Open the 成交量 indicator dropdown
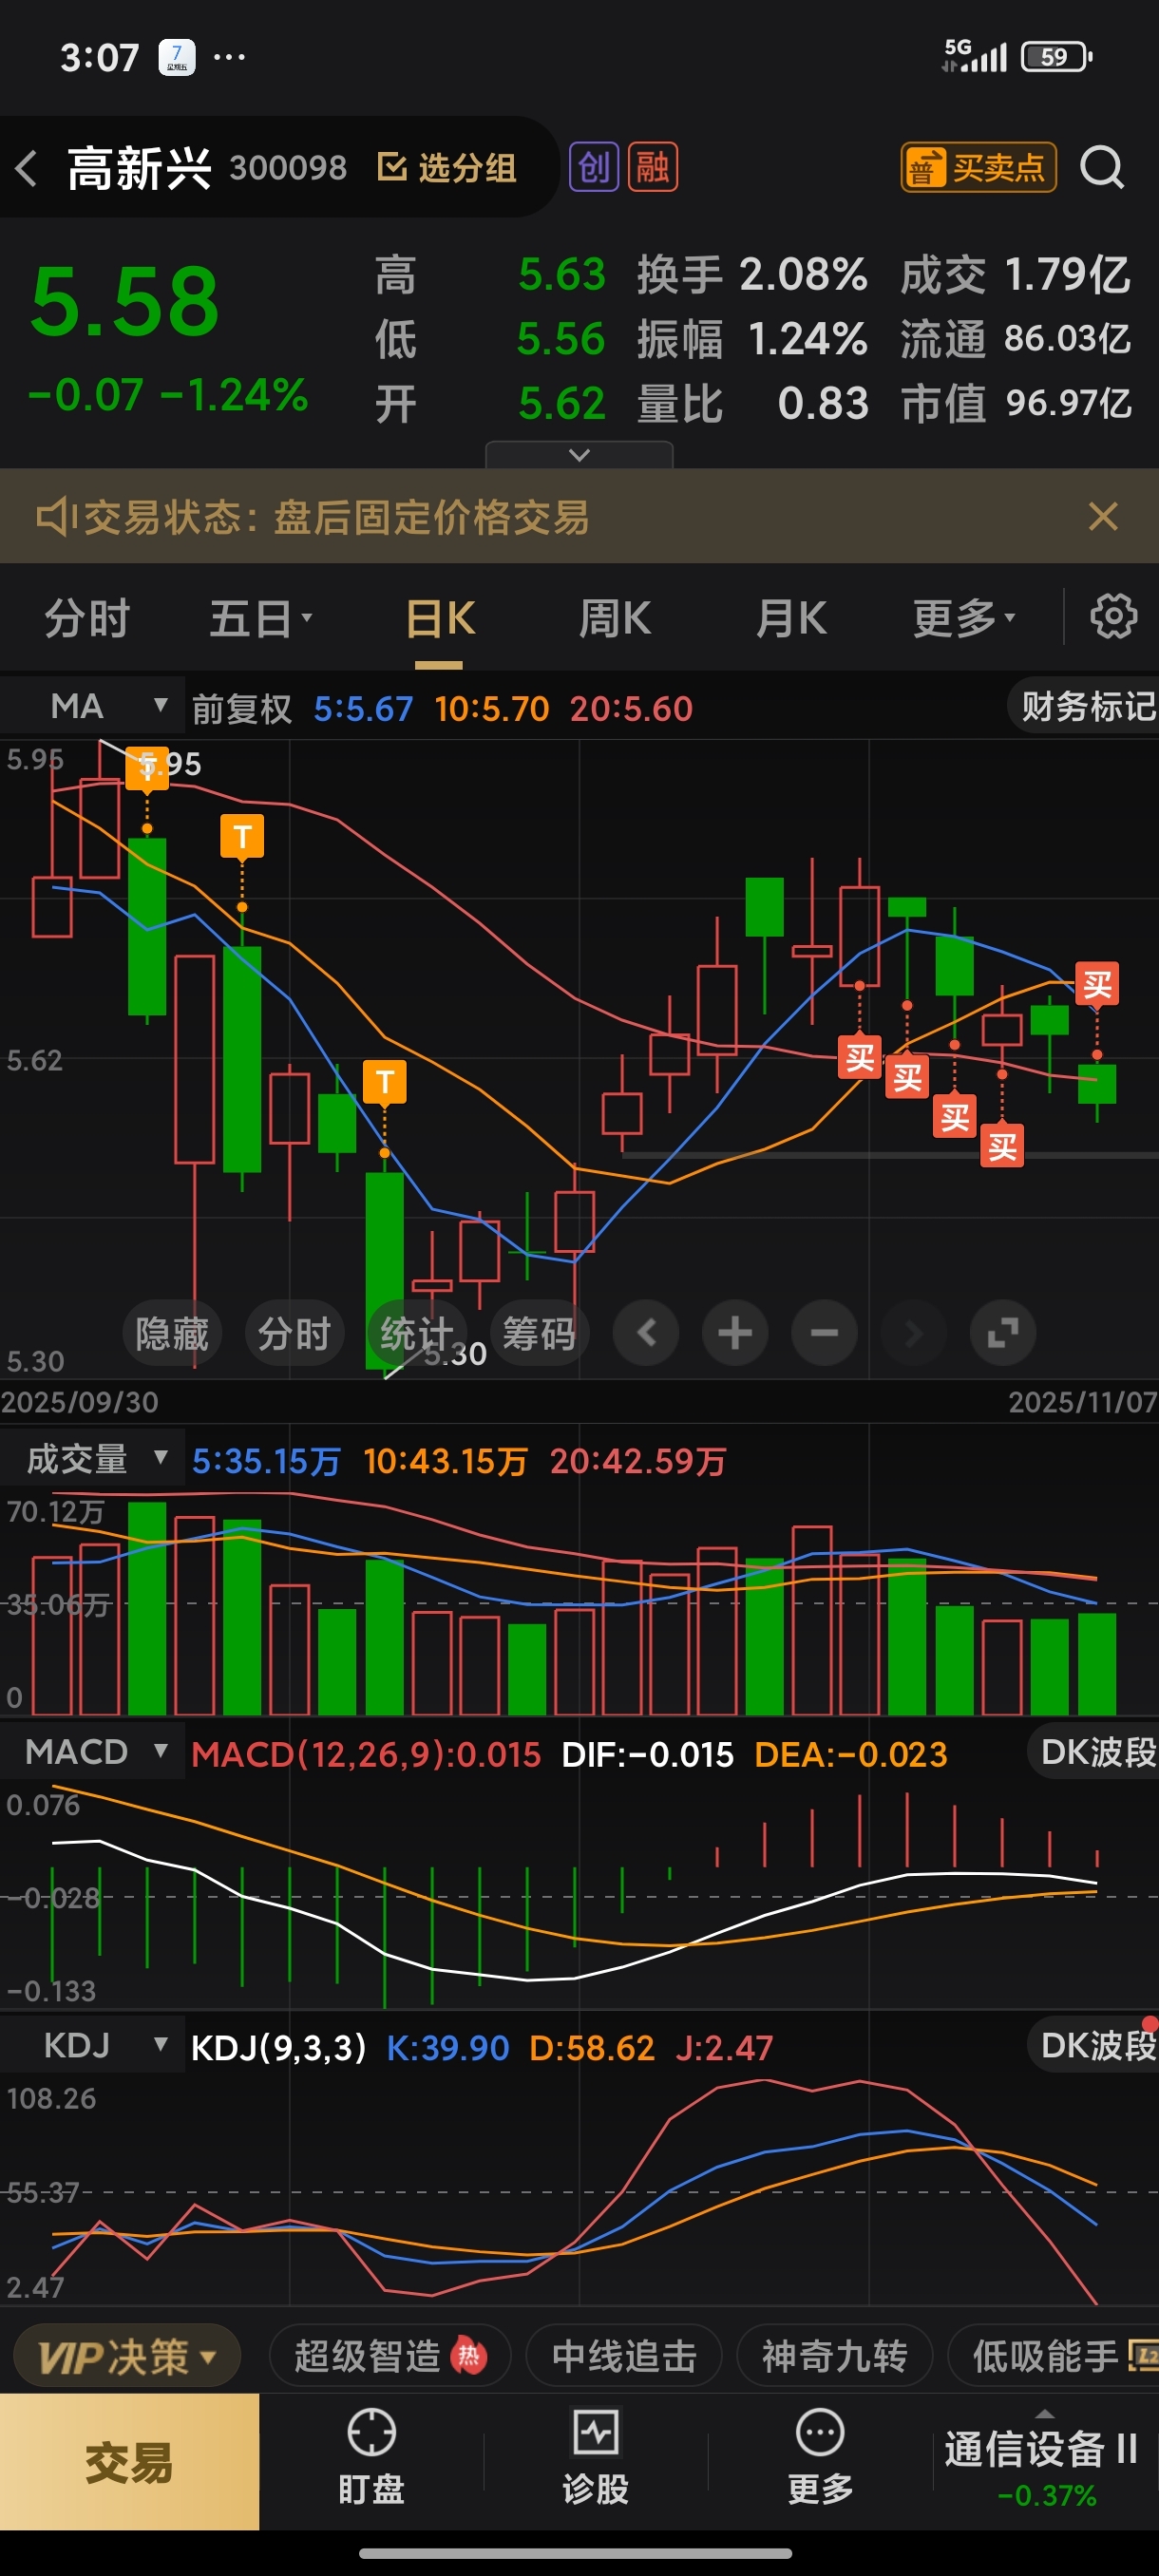Viewport: 1159px width, 2576px height. [x=92, y=1458]
